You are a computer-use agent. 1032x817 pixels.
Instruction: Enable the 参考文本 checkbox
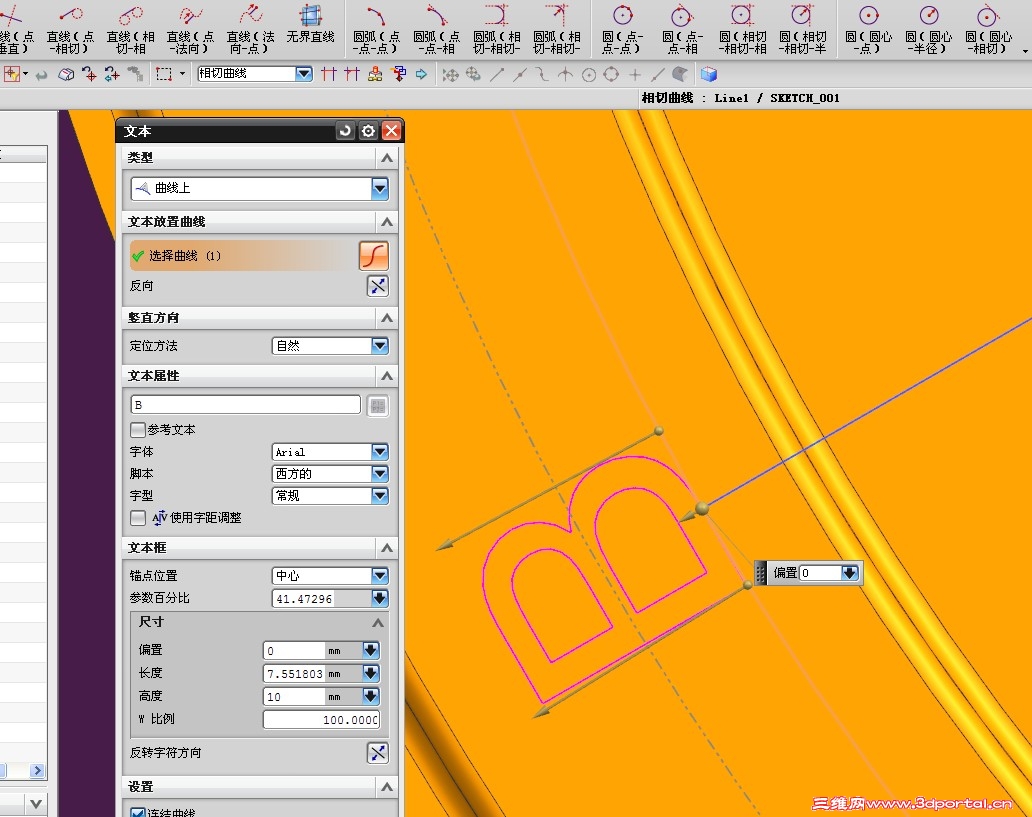tap(138, 430)
